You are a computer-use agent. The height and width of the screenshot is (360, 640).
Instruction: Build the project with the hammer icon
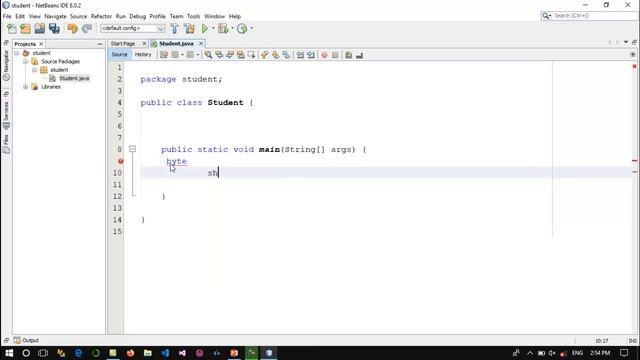pos(174,28)
